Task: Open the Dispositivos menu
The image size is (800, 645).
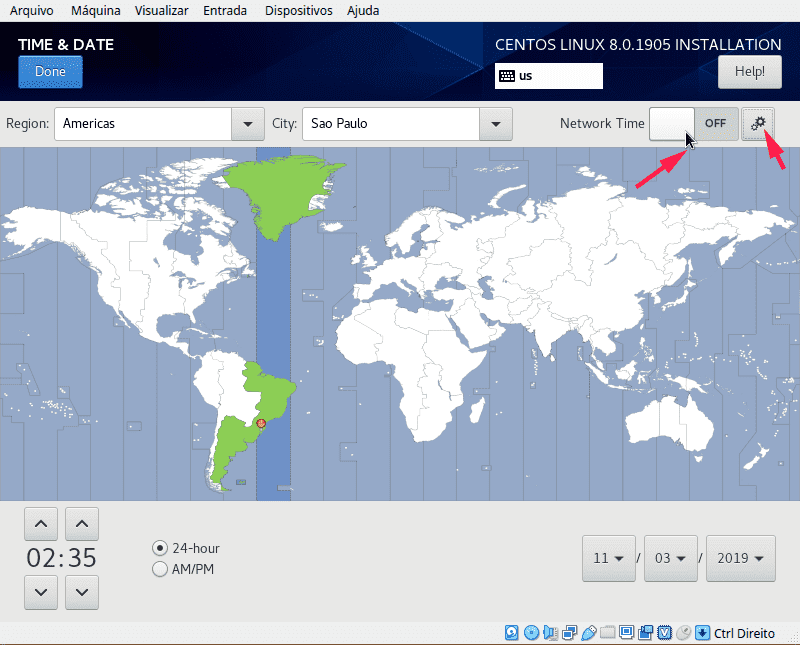Action: pyautogui.click(x=298, y=11)
